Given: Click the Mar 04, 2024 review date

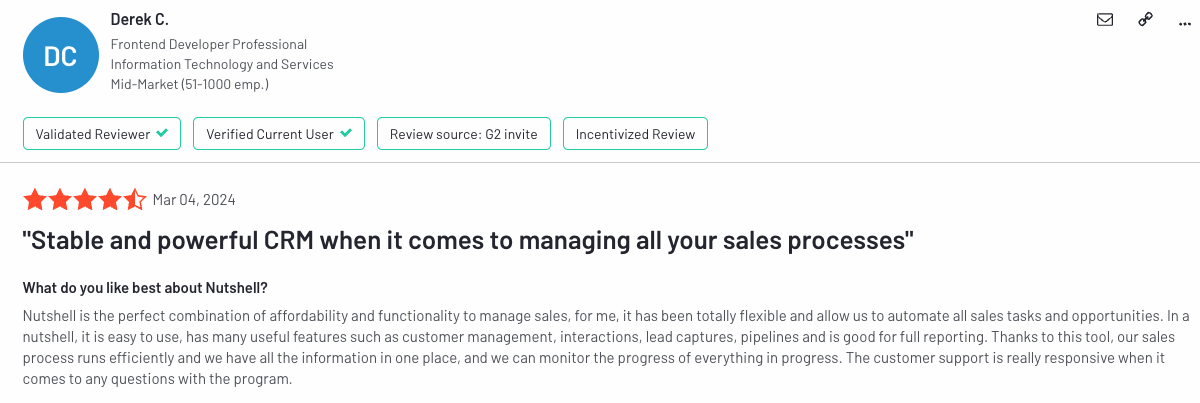Looking at the screenshot, I should (194, 200).
